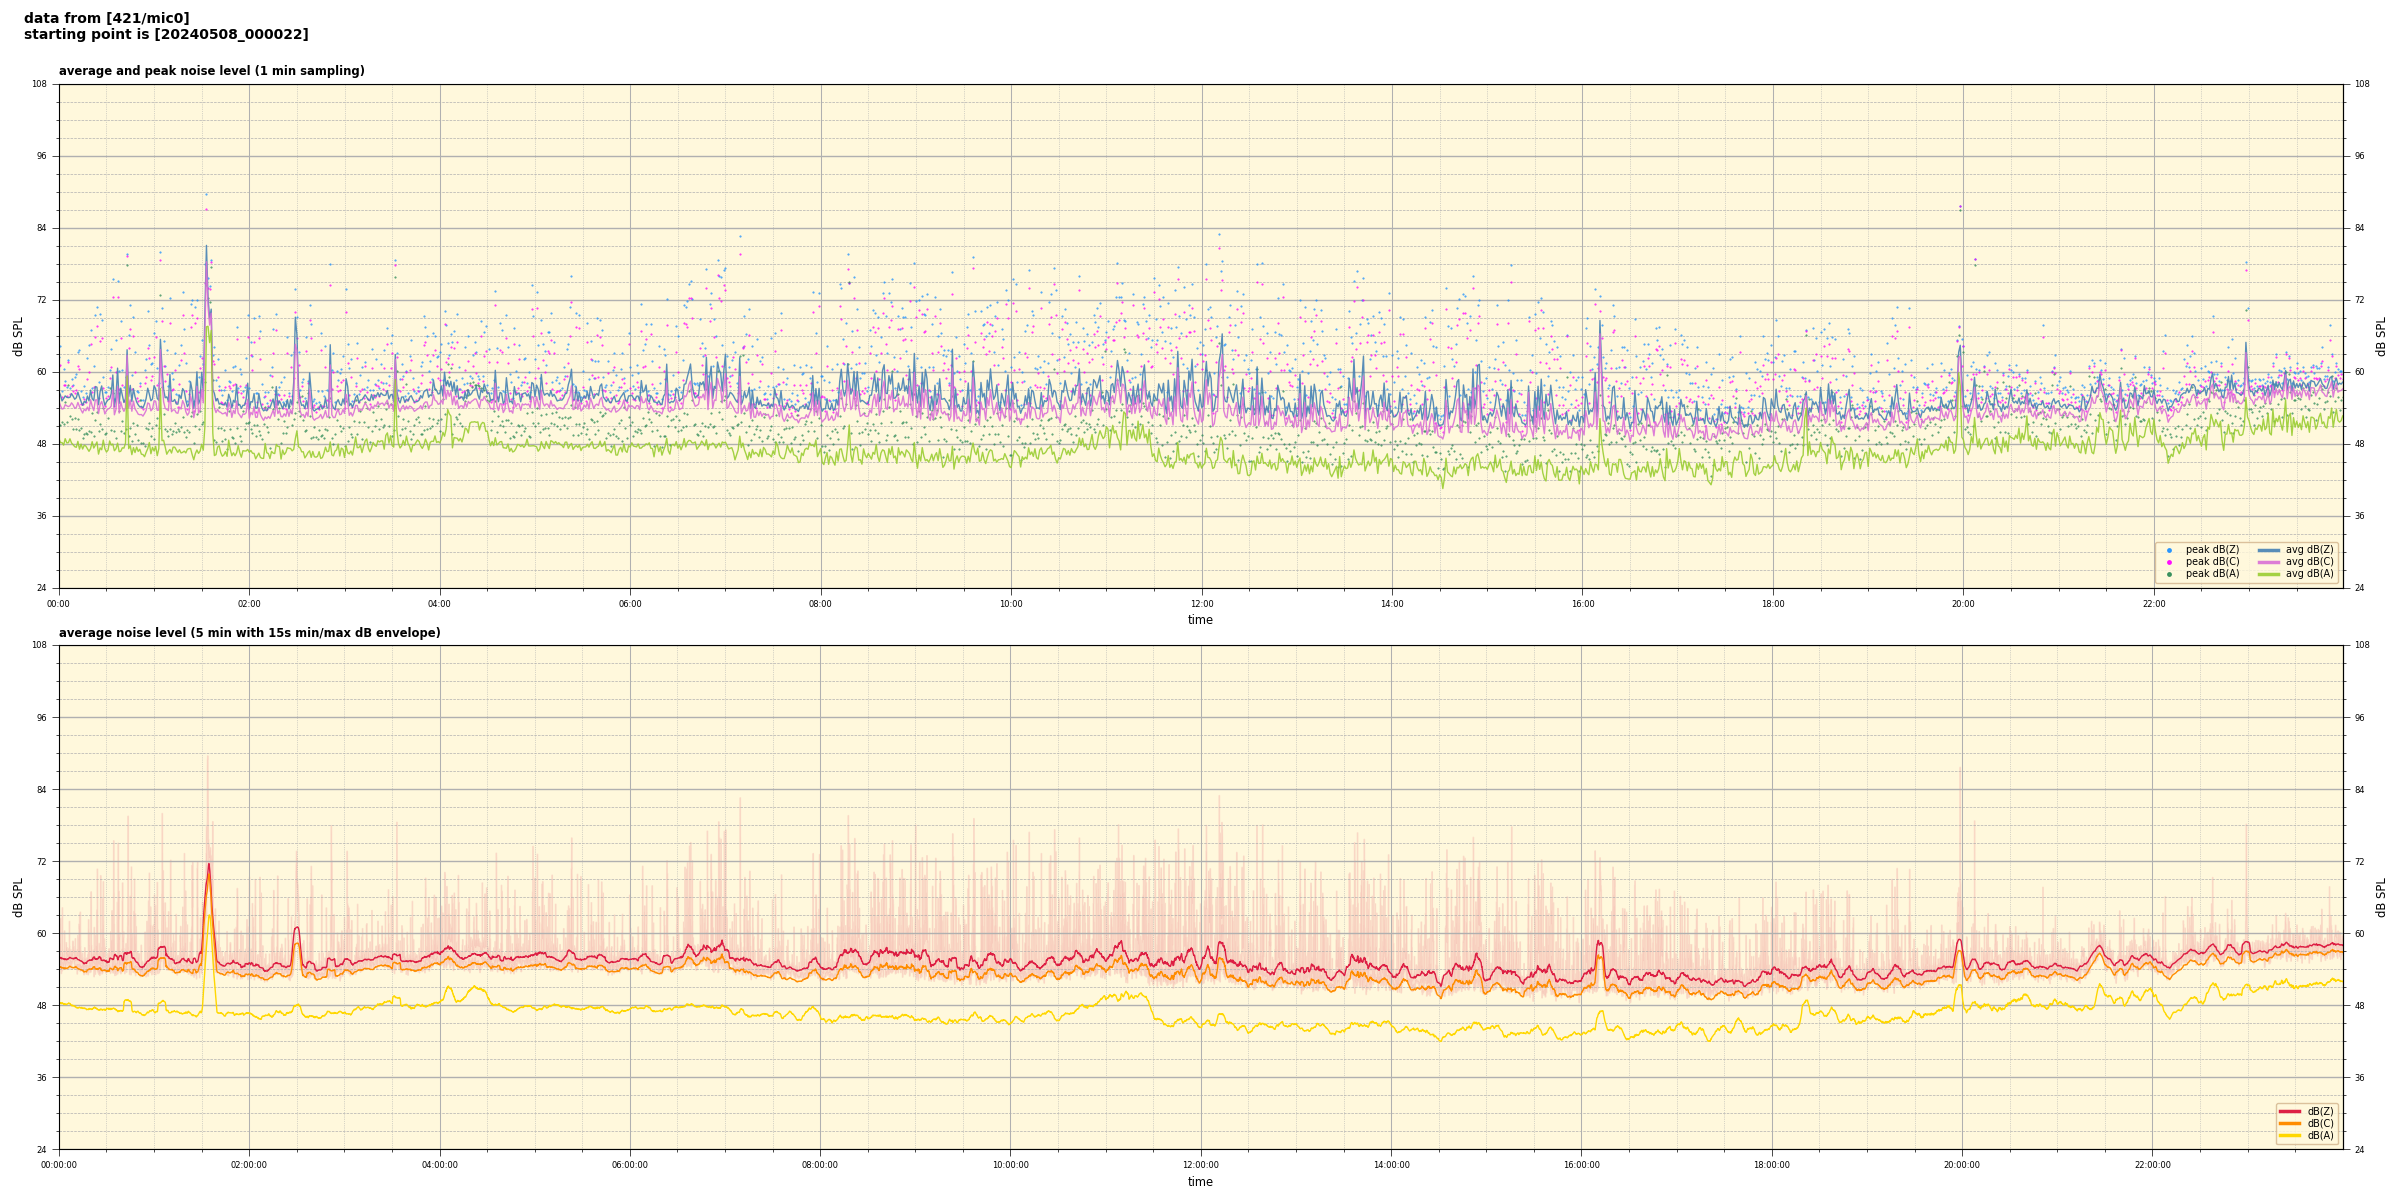Click bottom chart's left 'dB SPL' axis label

pyautogui.click(x=18, y=897)
